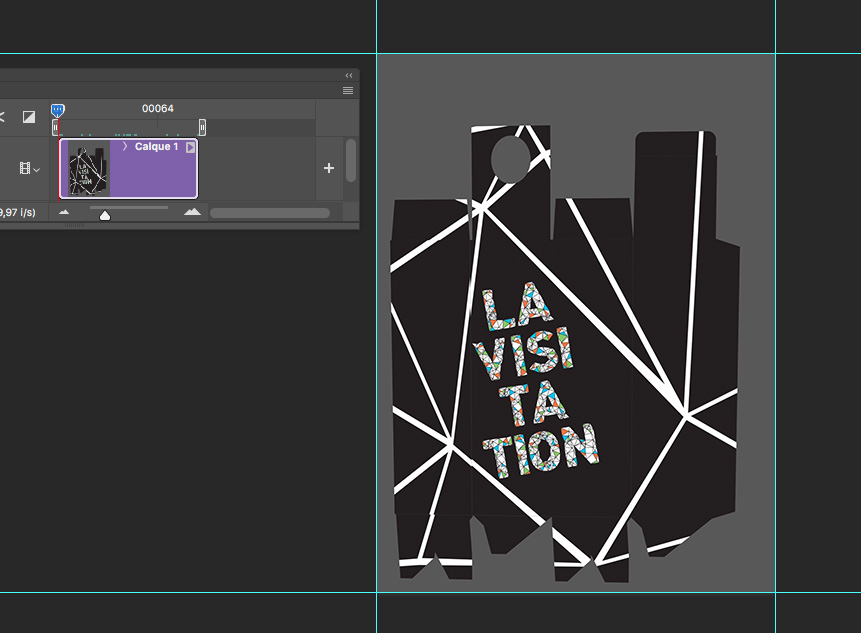The width and height of the screenshot is (861, 633).
Task: Click the vertical timeline track scrollbar
Action: tap(351, 161)
